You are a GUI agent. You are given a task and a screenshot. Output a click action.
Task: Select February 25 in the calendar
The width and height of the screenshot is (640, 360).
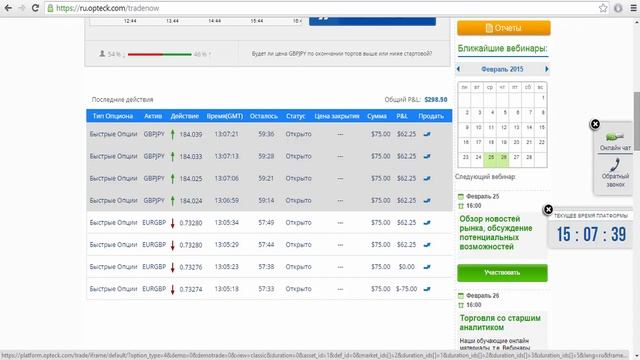click(490, 159)
